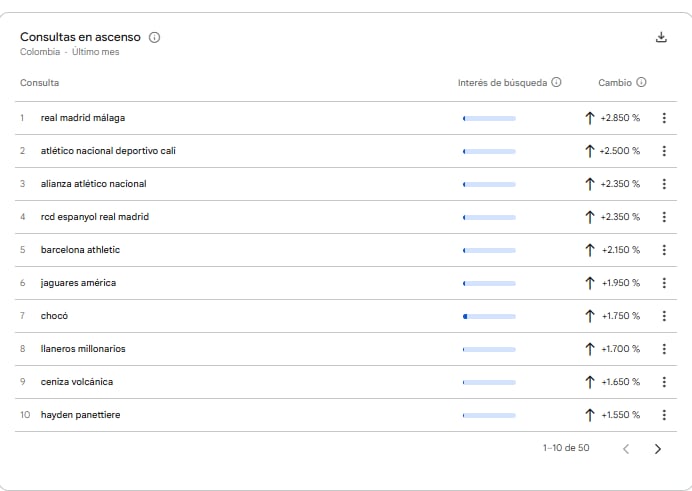Image resolution: width=692 pixels, height=491 pixels.
Task: Click up arrow for real madrid málaga change
Action: pos(590,118)
